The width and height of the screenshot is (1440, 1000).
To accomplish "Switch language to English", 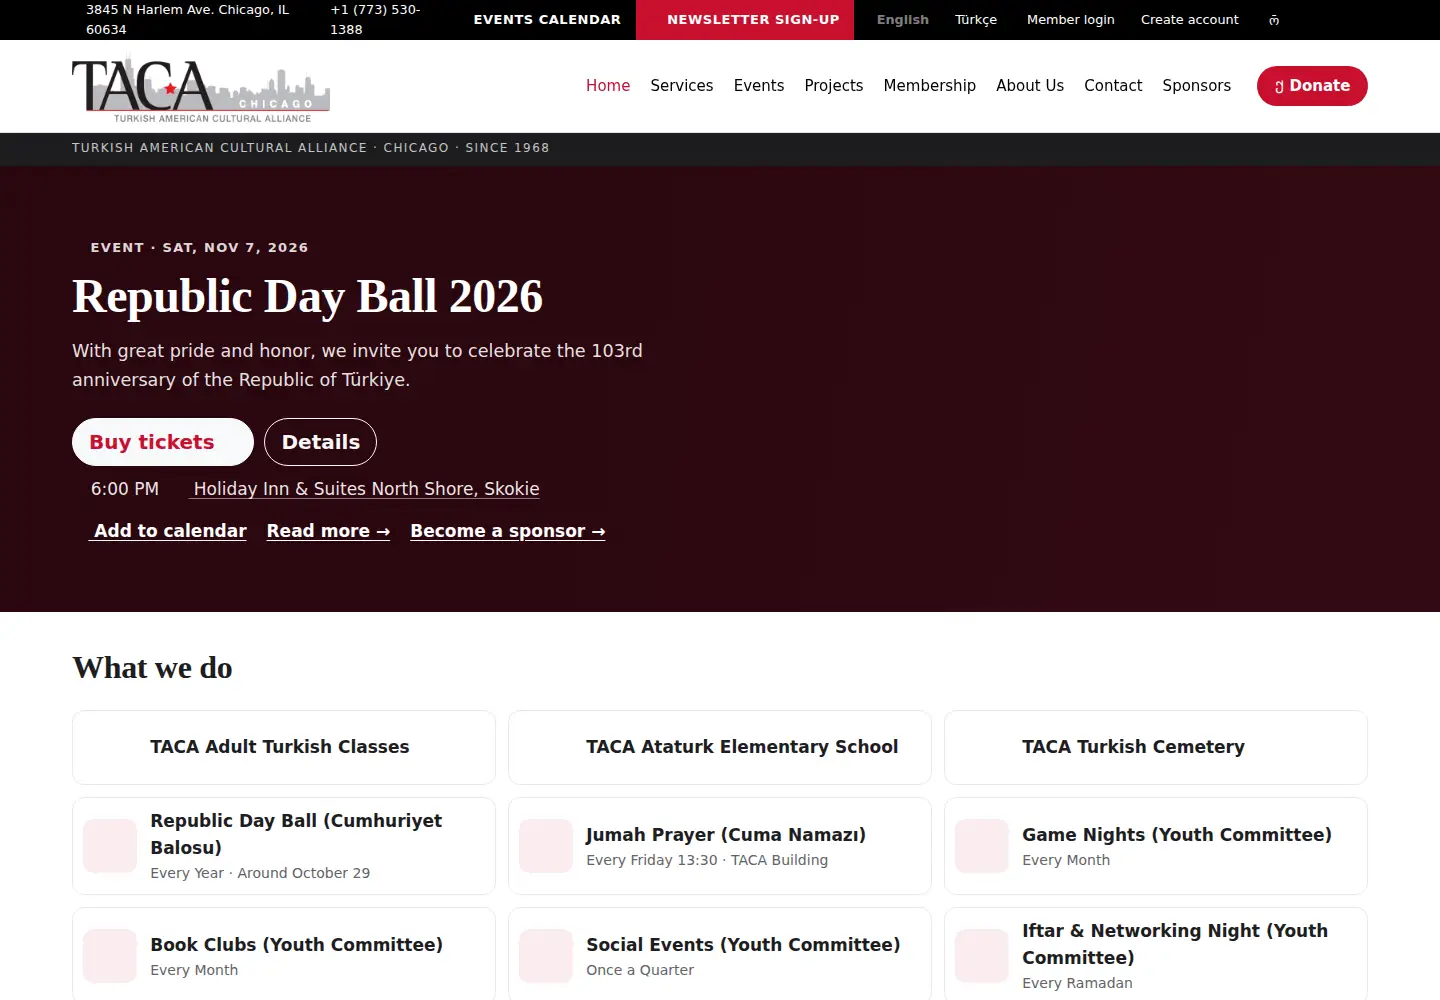I will pyautogui.click(x=903, y=20).
